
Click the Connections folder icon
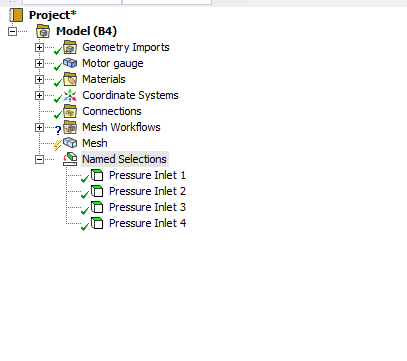tap(70, 111)
